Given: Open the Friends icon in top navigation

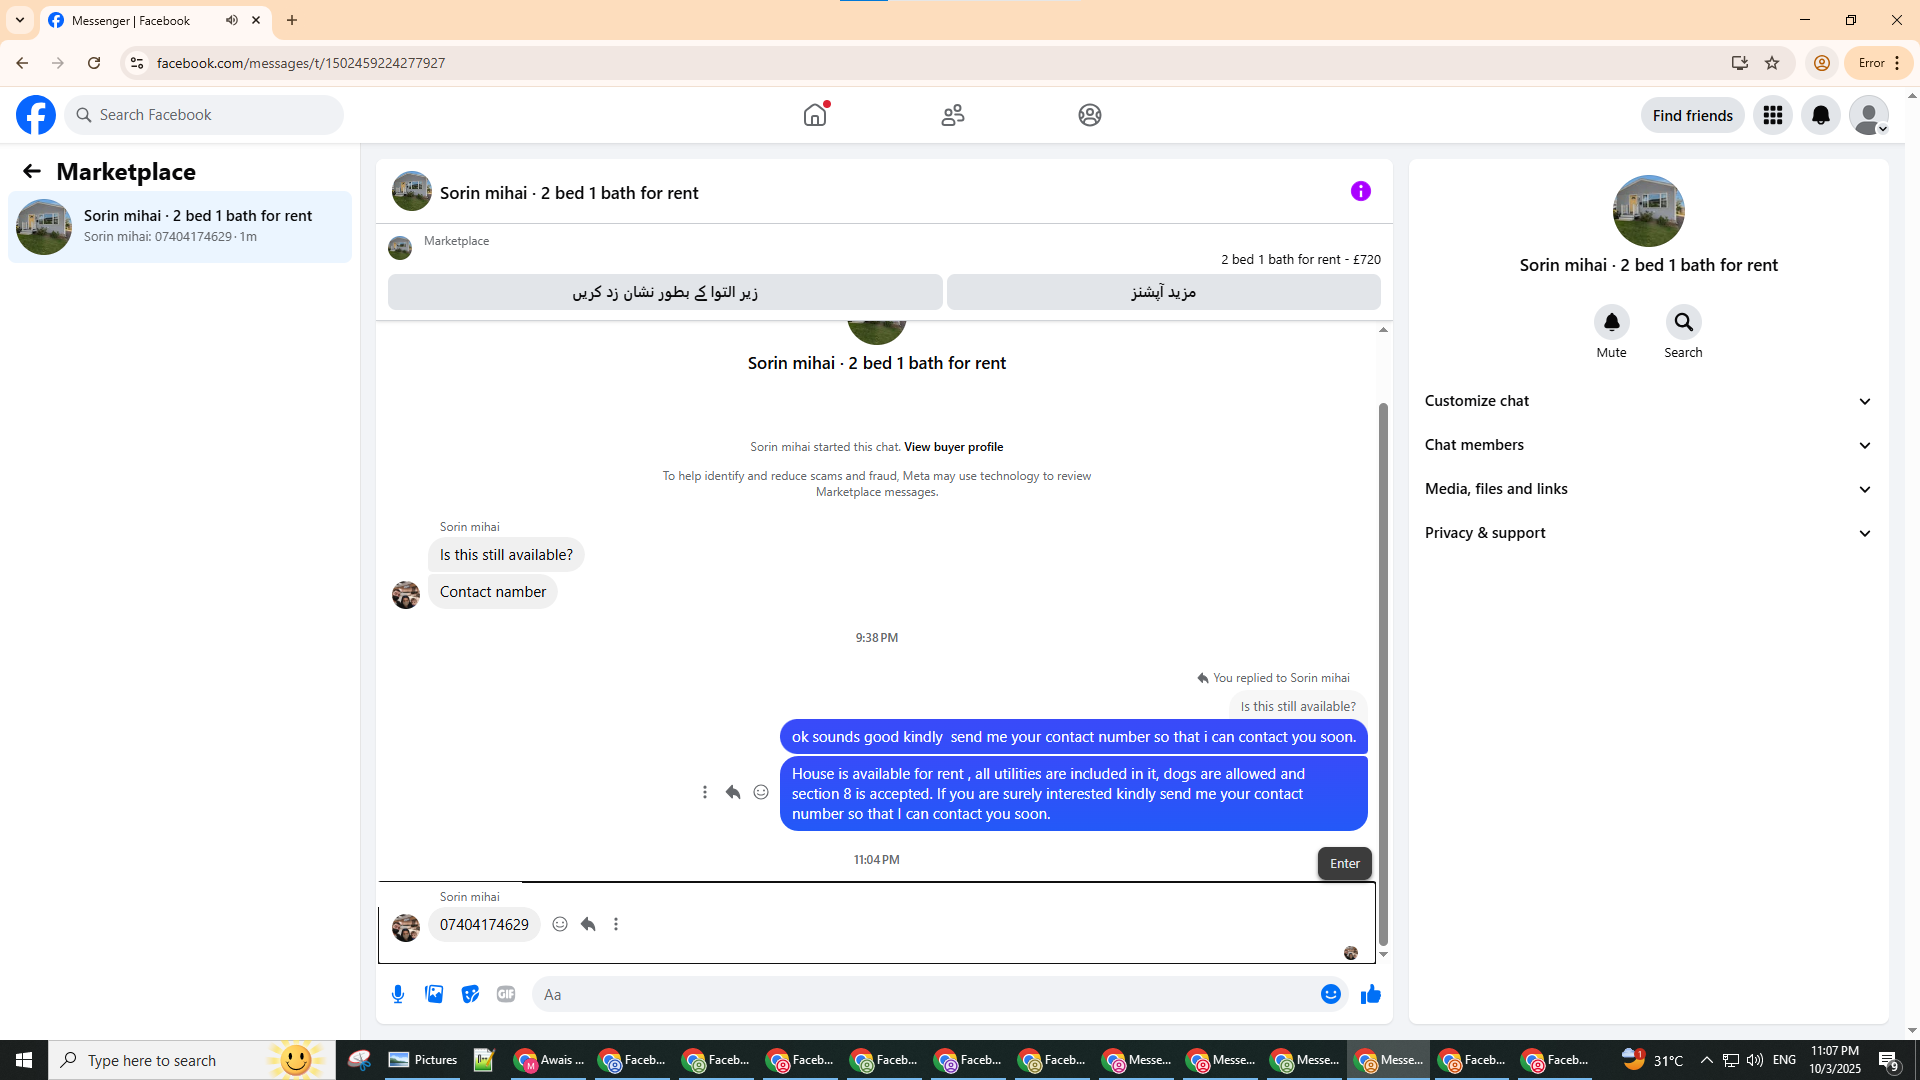Looking at the screenshot, I should click(x=953, y=115).
